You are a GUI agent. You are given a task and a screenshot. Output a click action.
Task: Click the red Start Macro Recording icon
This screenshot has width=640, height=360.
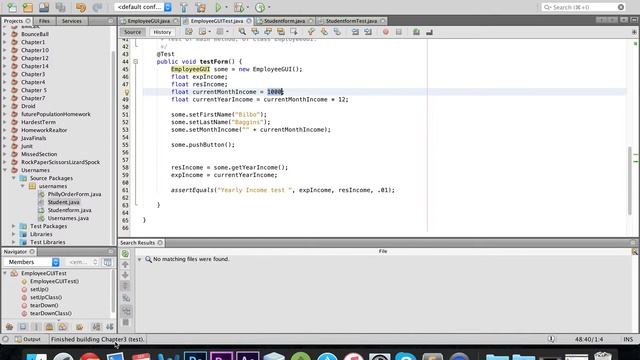click(x=386, y=31)
